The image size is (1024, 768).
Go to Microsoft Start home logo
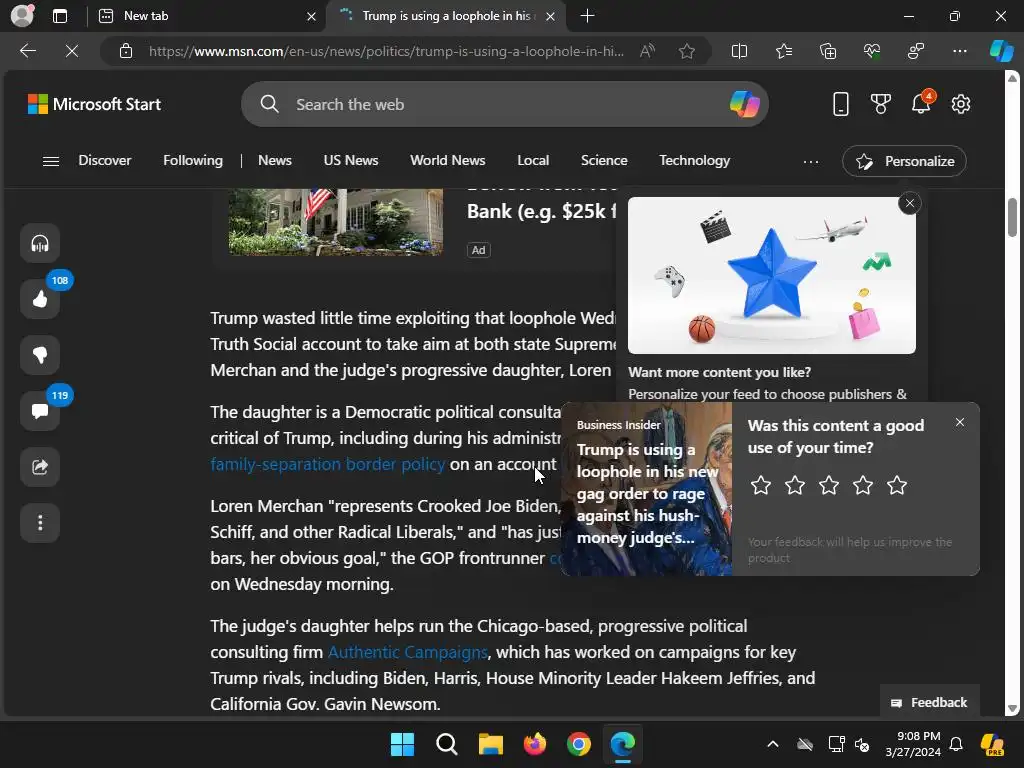94,104
